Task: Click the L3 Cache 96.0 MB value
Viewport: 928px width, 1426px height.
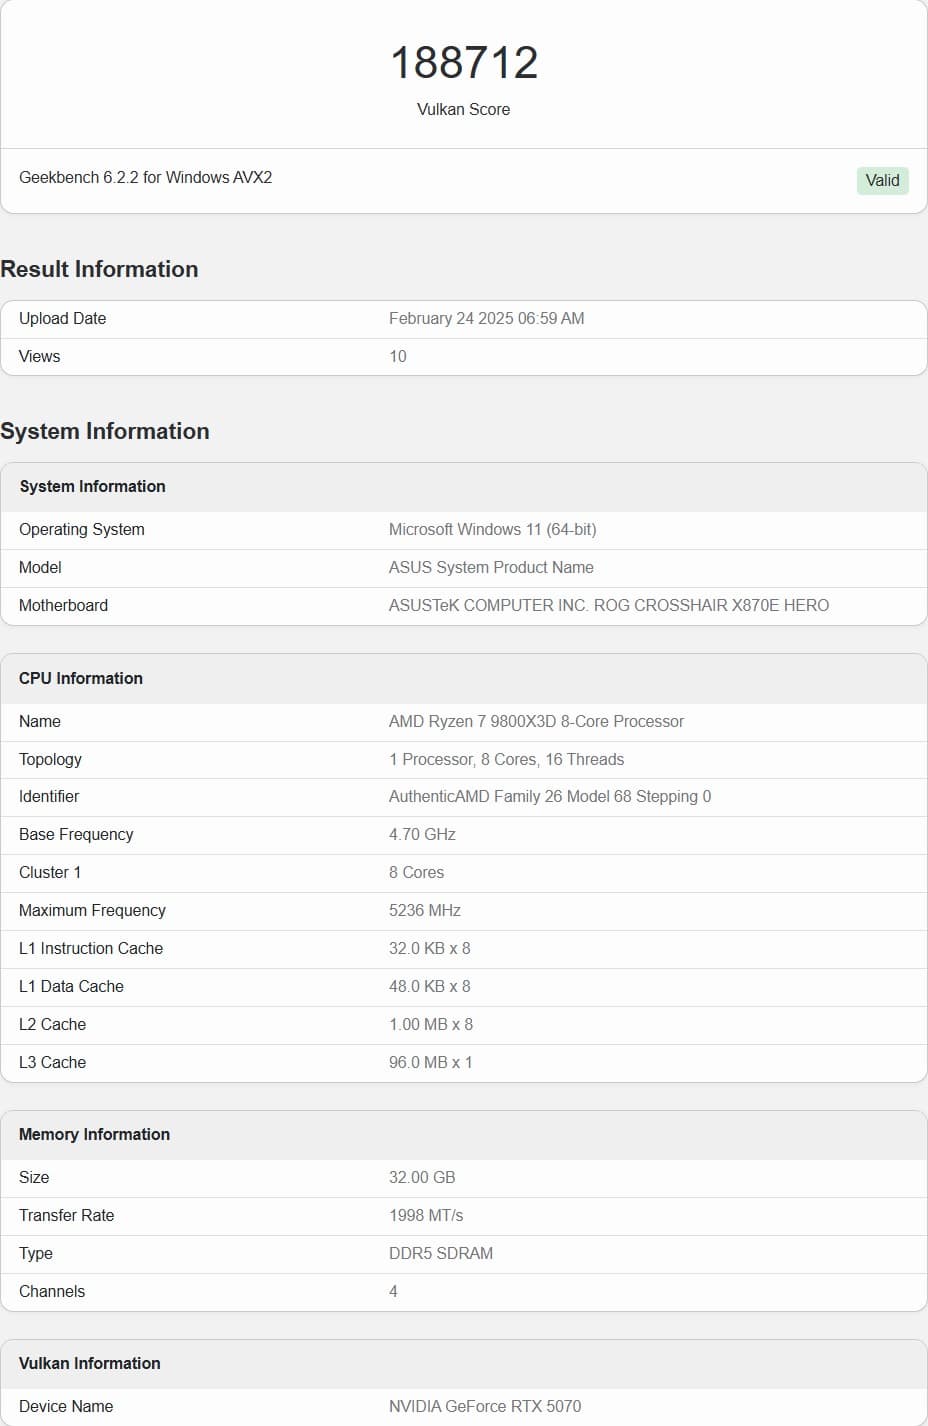Action: point(430,1062)
